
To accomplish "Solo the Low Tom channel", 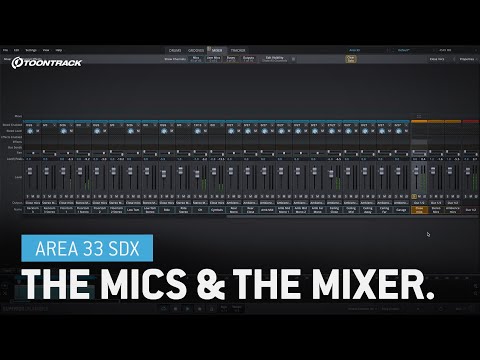I will [128, 196].
